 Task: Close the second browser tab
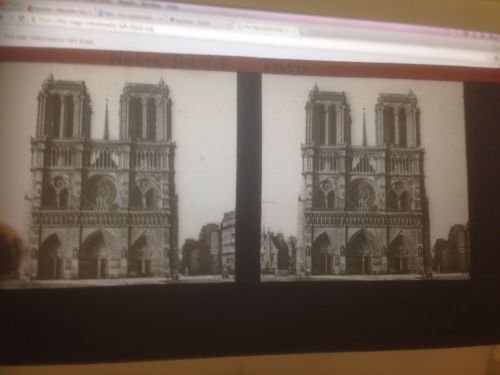160,18
